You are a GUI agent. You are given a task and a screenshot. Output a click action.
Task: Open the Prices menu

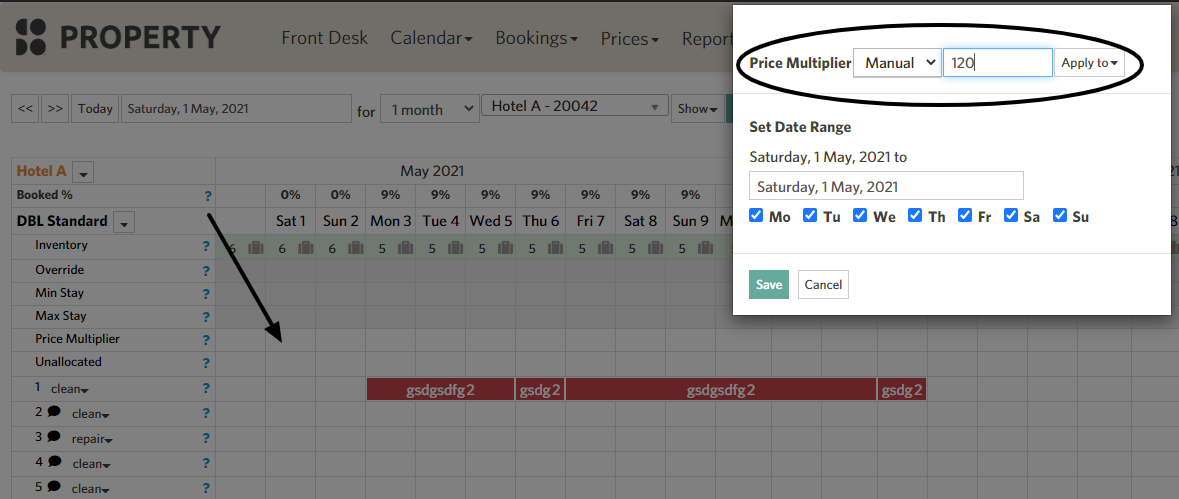pos(630,38)
